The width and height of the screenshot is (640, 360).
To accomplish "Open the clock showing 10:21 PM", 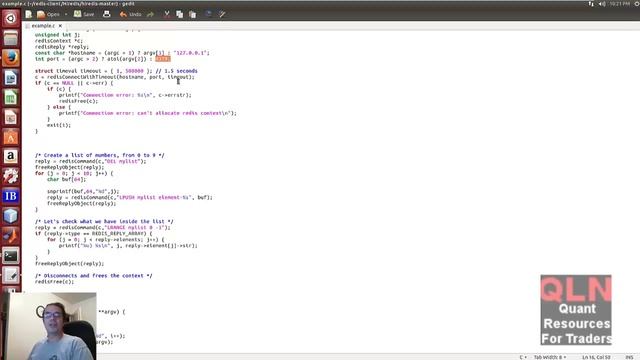I will coord(620,4).
